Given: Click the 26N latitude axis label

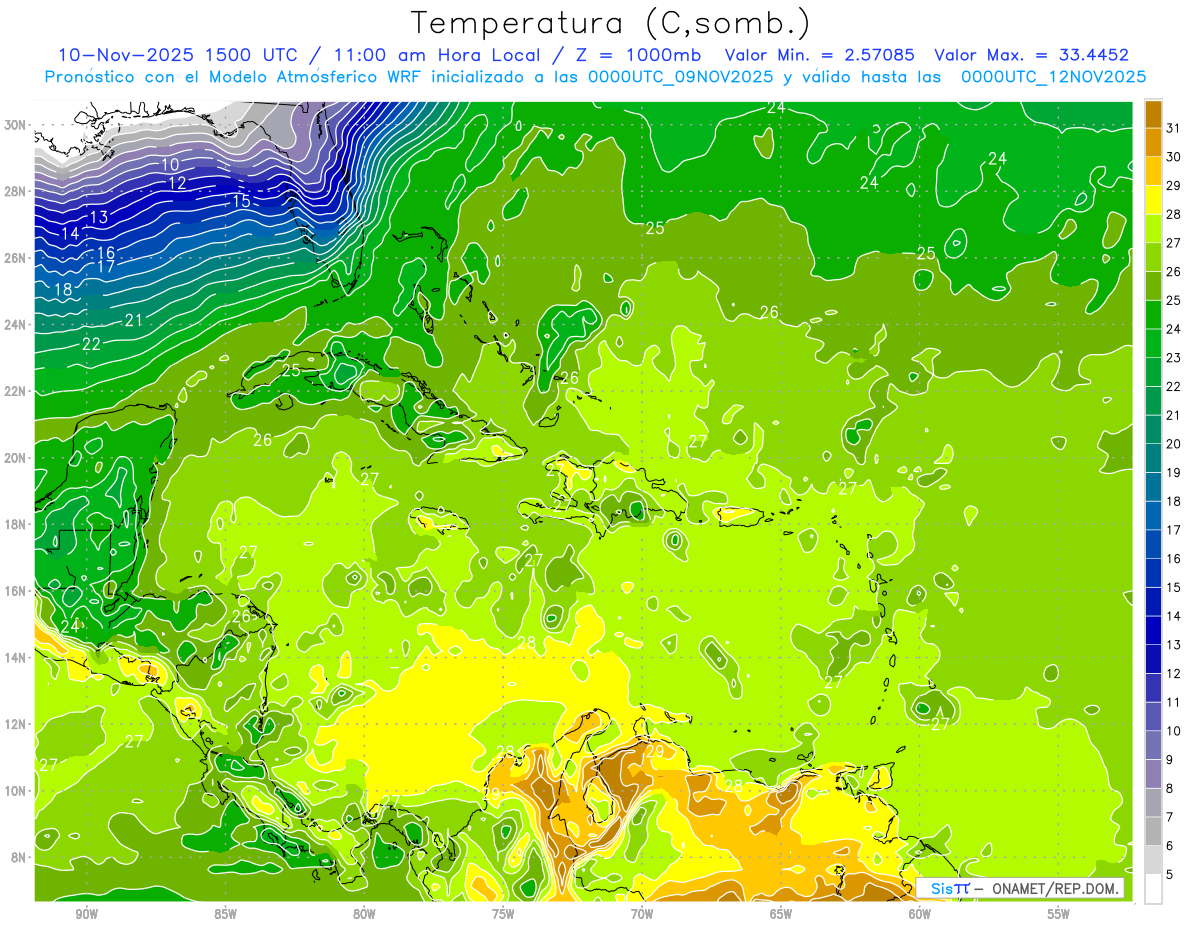Looking at the screenshot, I should 15,258.
